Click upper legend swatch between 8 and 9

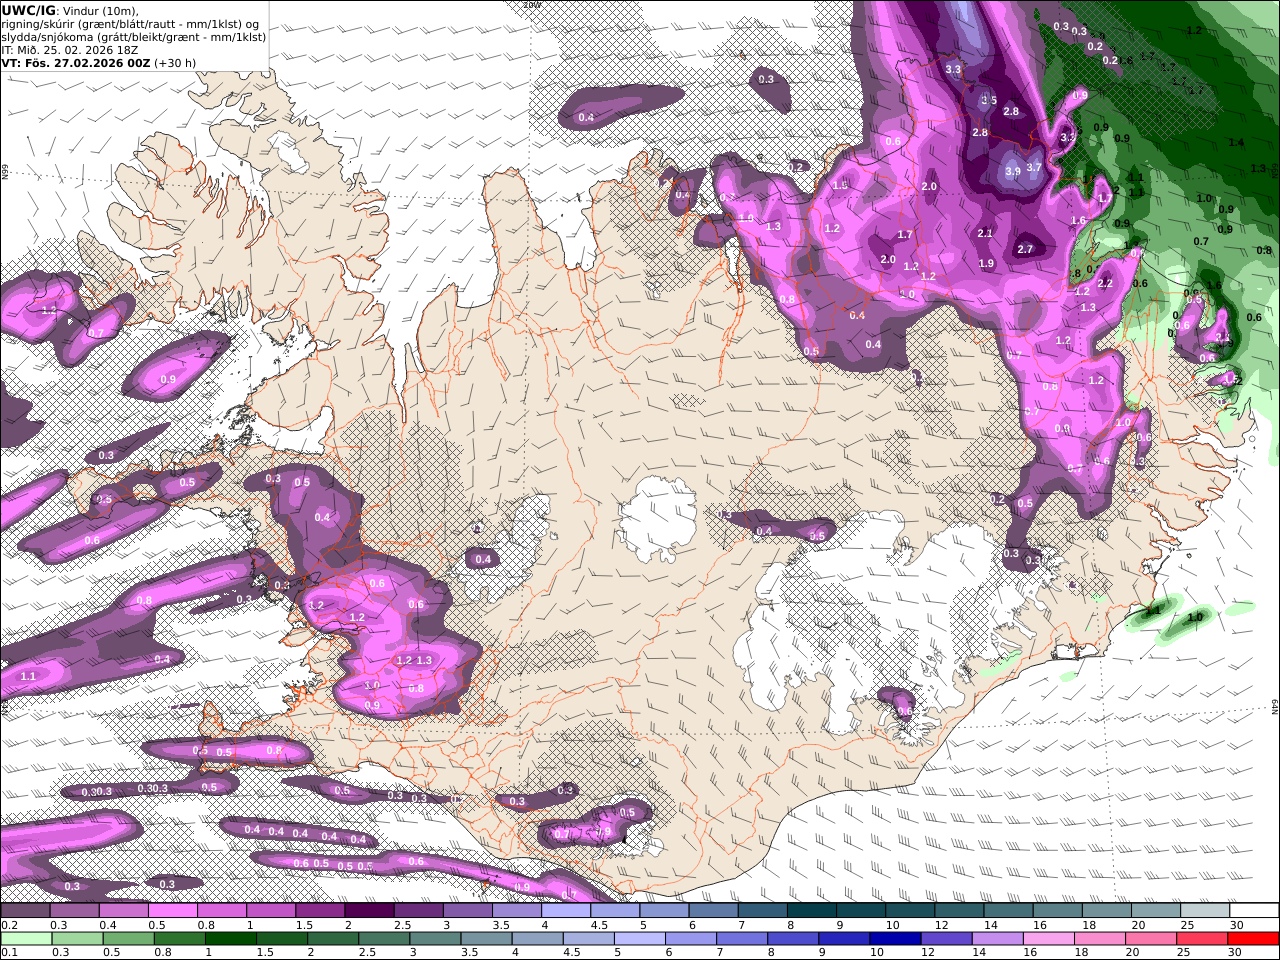(x=812, y=911)
